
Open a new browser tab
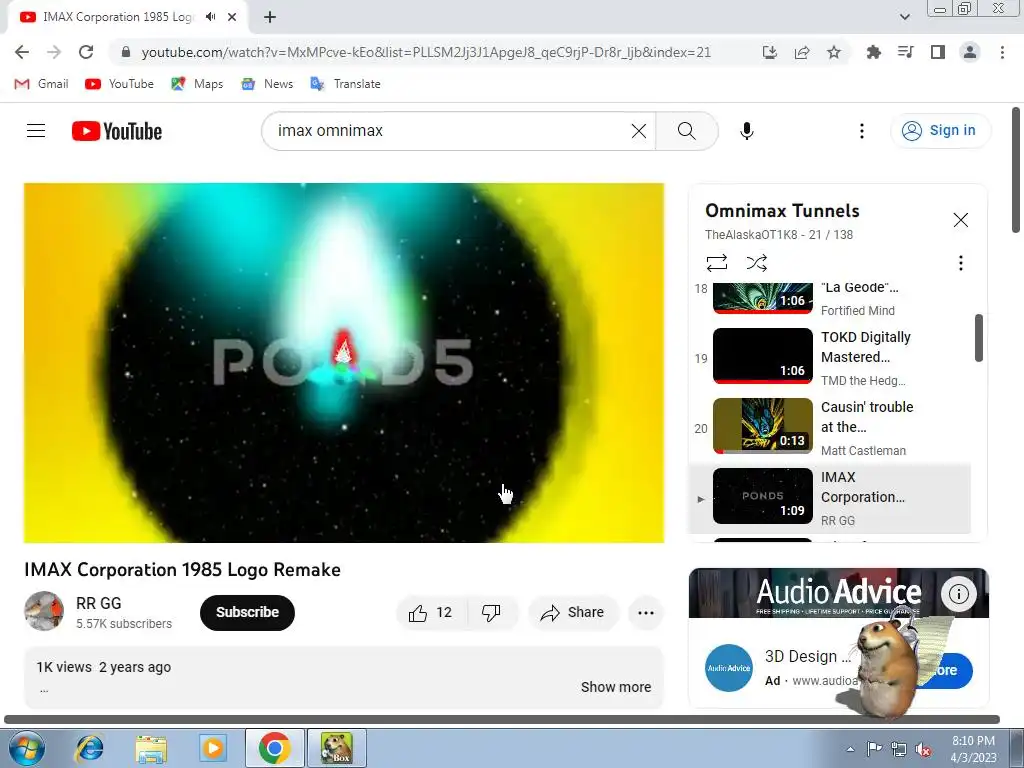[270, 17]
